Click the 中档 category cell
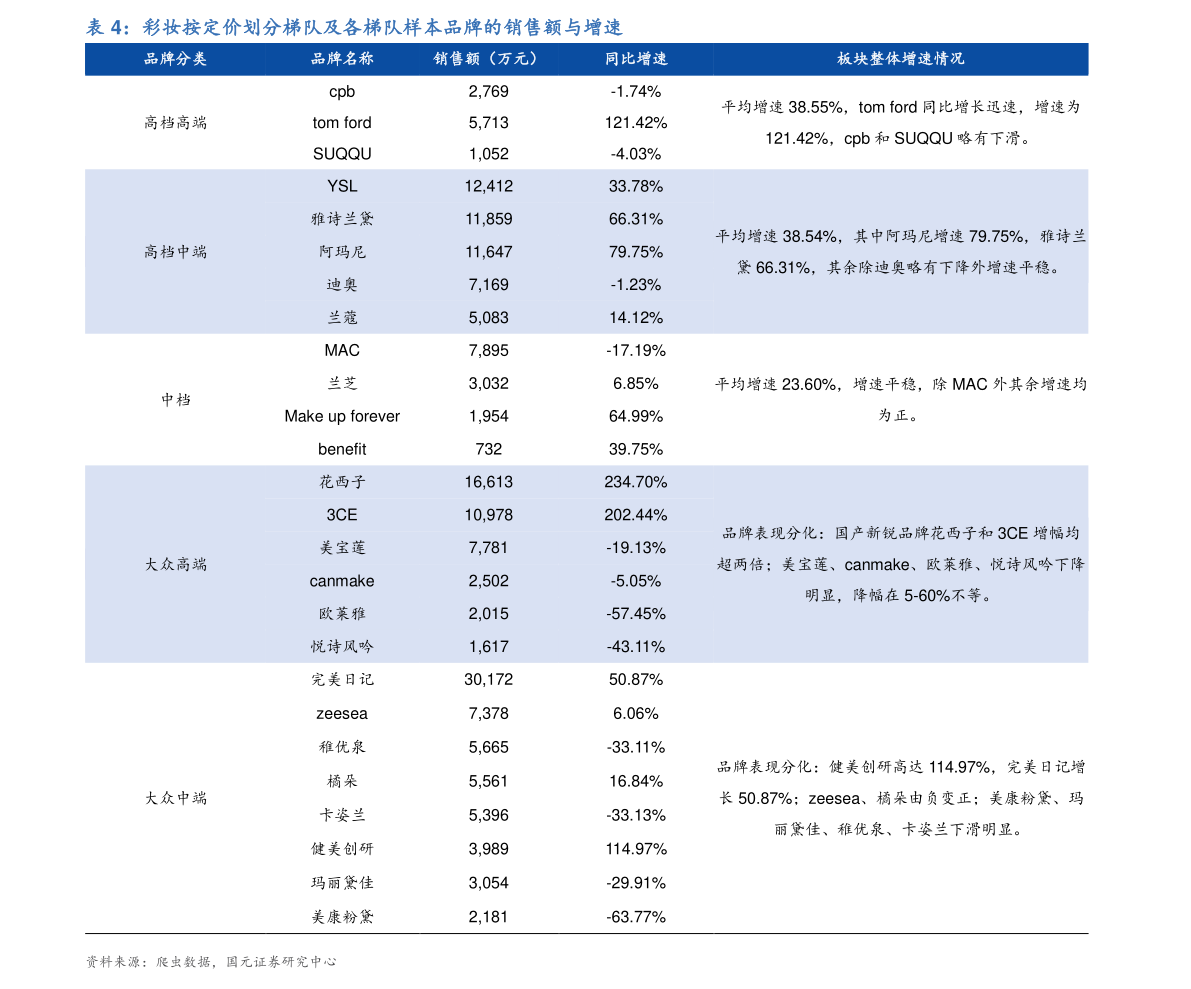Image resolution: width=1191 pixels, height=989 pixels. [175, 400]
